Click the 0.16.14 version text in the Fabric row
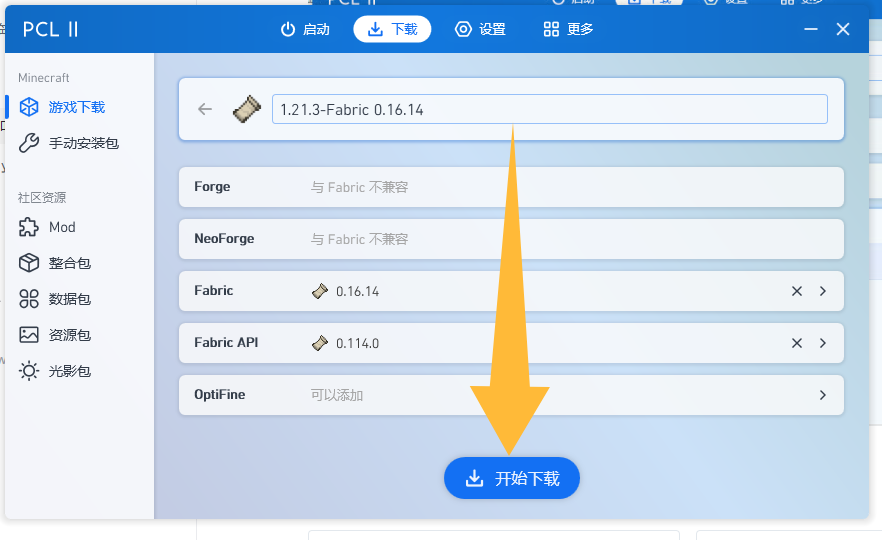Screen dimensions: 882x540 pyautogui.click(x=357, y=291)
